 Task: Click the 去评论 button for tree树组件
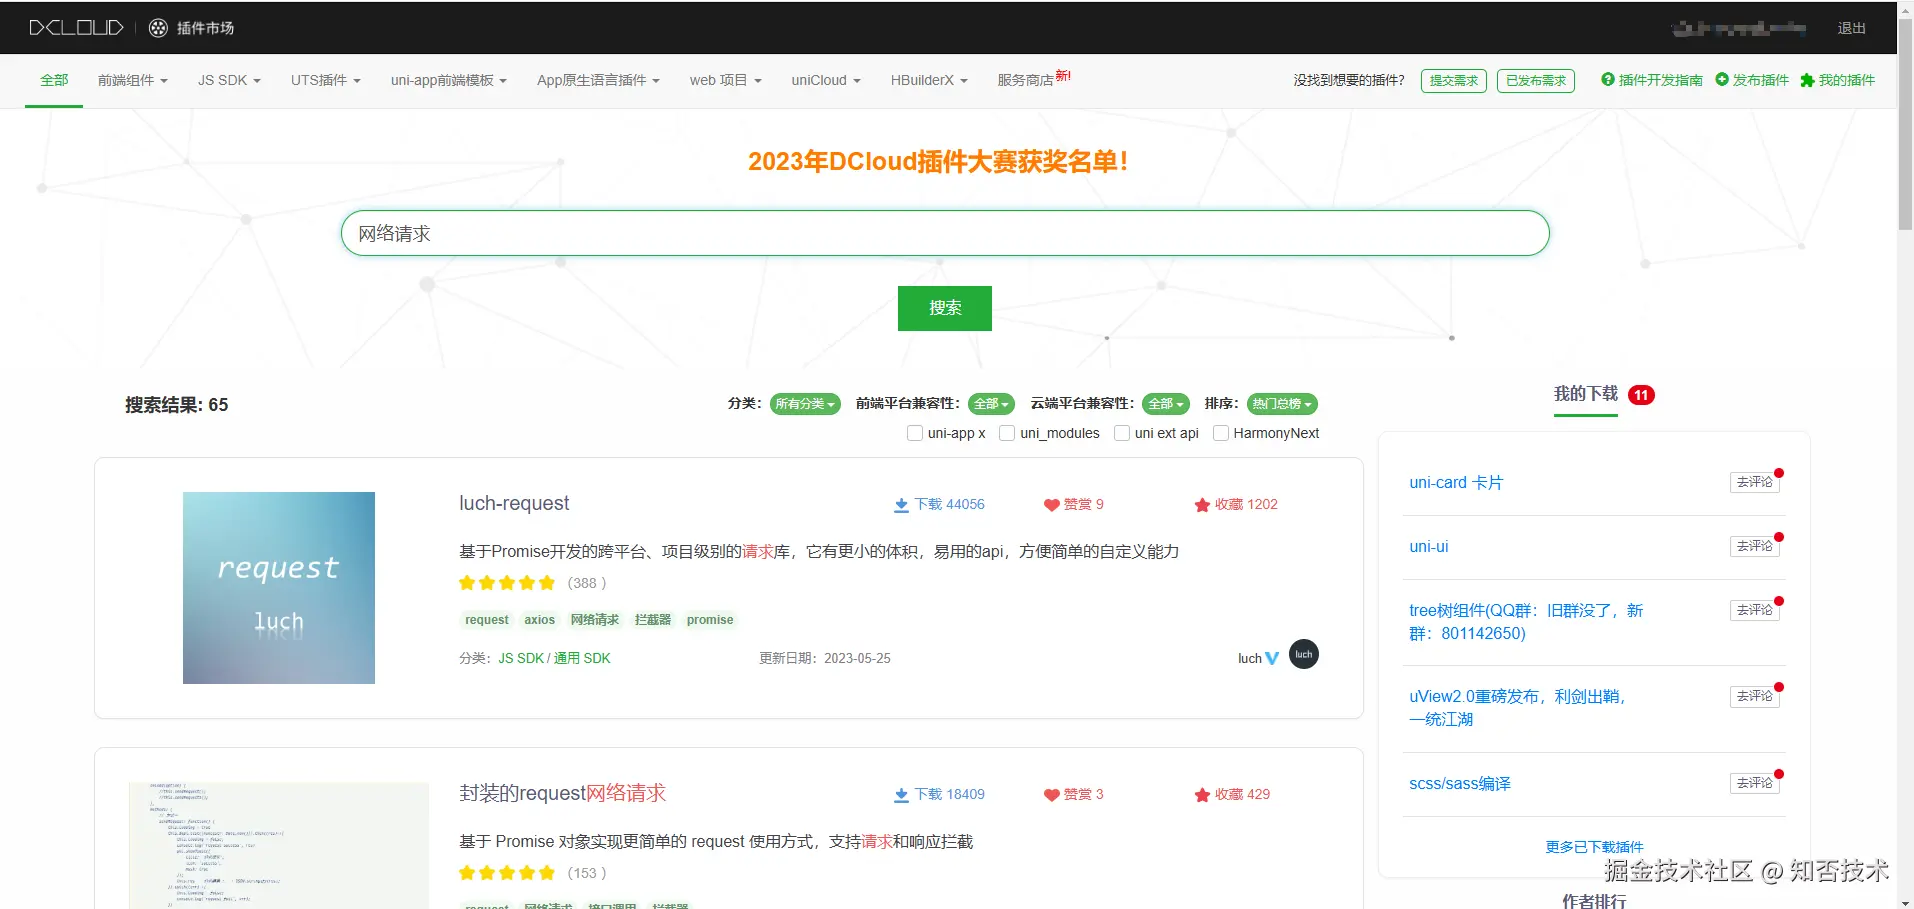point(1755,610)
